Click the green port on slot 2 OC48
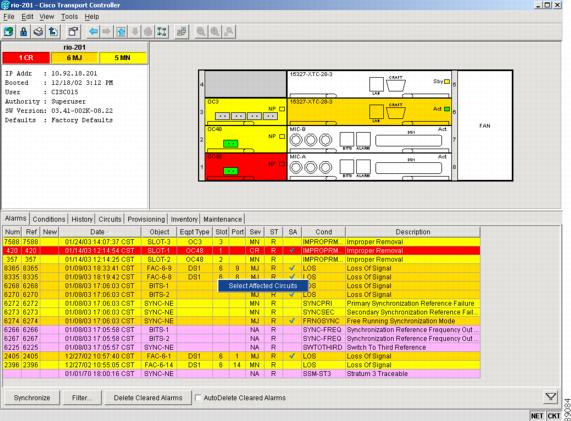 tap(231, 143)
